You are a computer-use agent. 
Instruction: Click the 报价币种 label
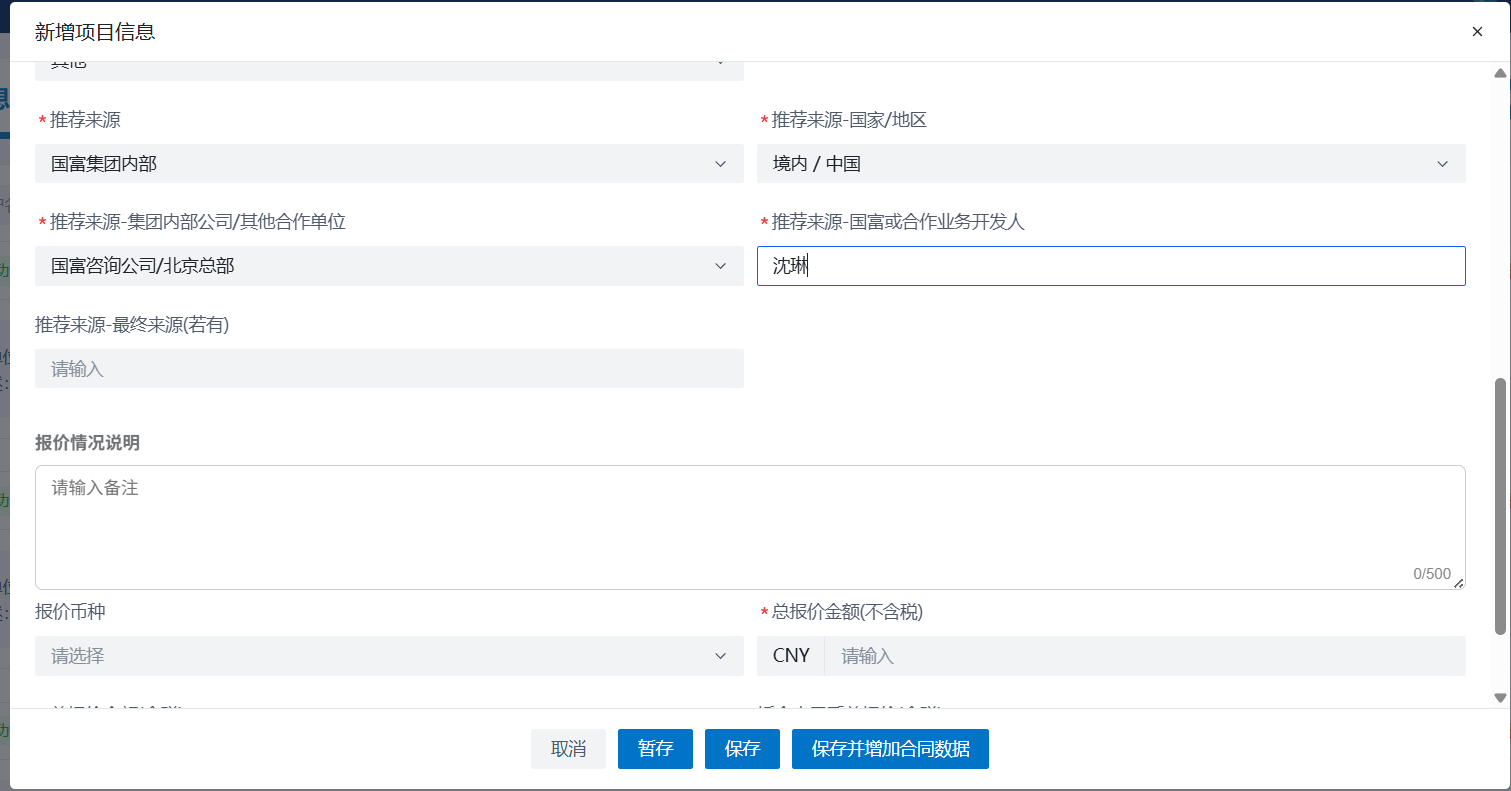(x=70, y=612)
